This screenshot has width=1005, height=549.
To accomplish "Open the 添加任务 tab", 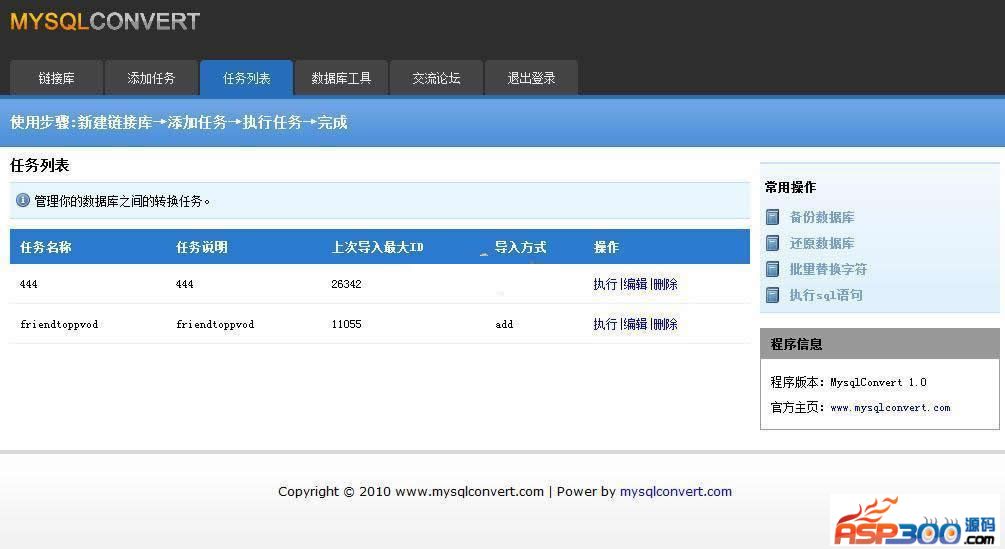I will [x=151, y=78].
